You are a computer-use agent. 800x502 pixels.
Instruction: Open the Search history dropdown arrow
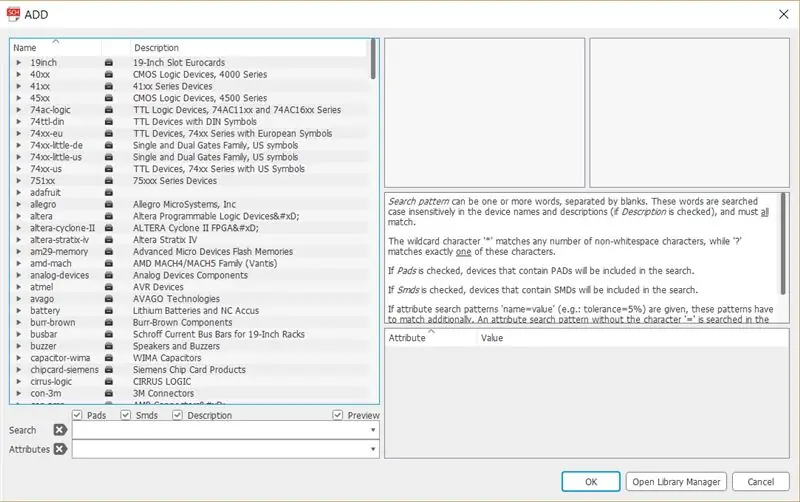click(x=373, y=430)
